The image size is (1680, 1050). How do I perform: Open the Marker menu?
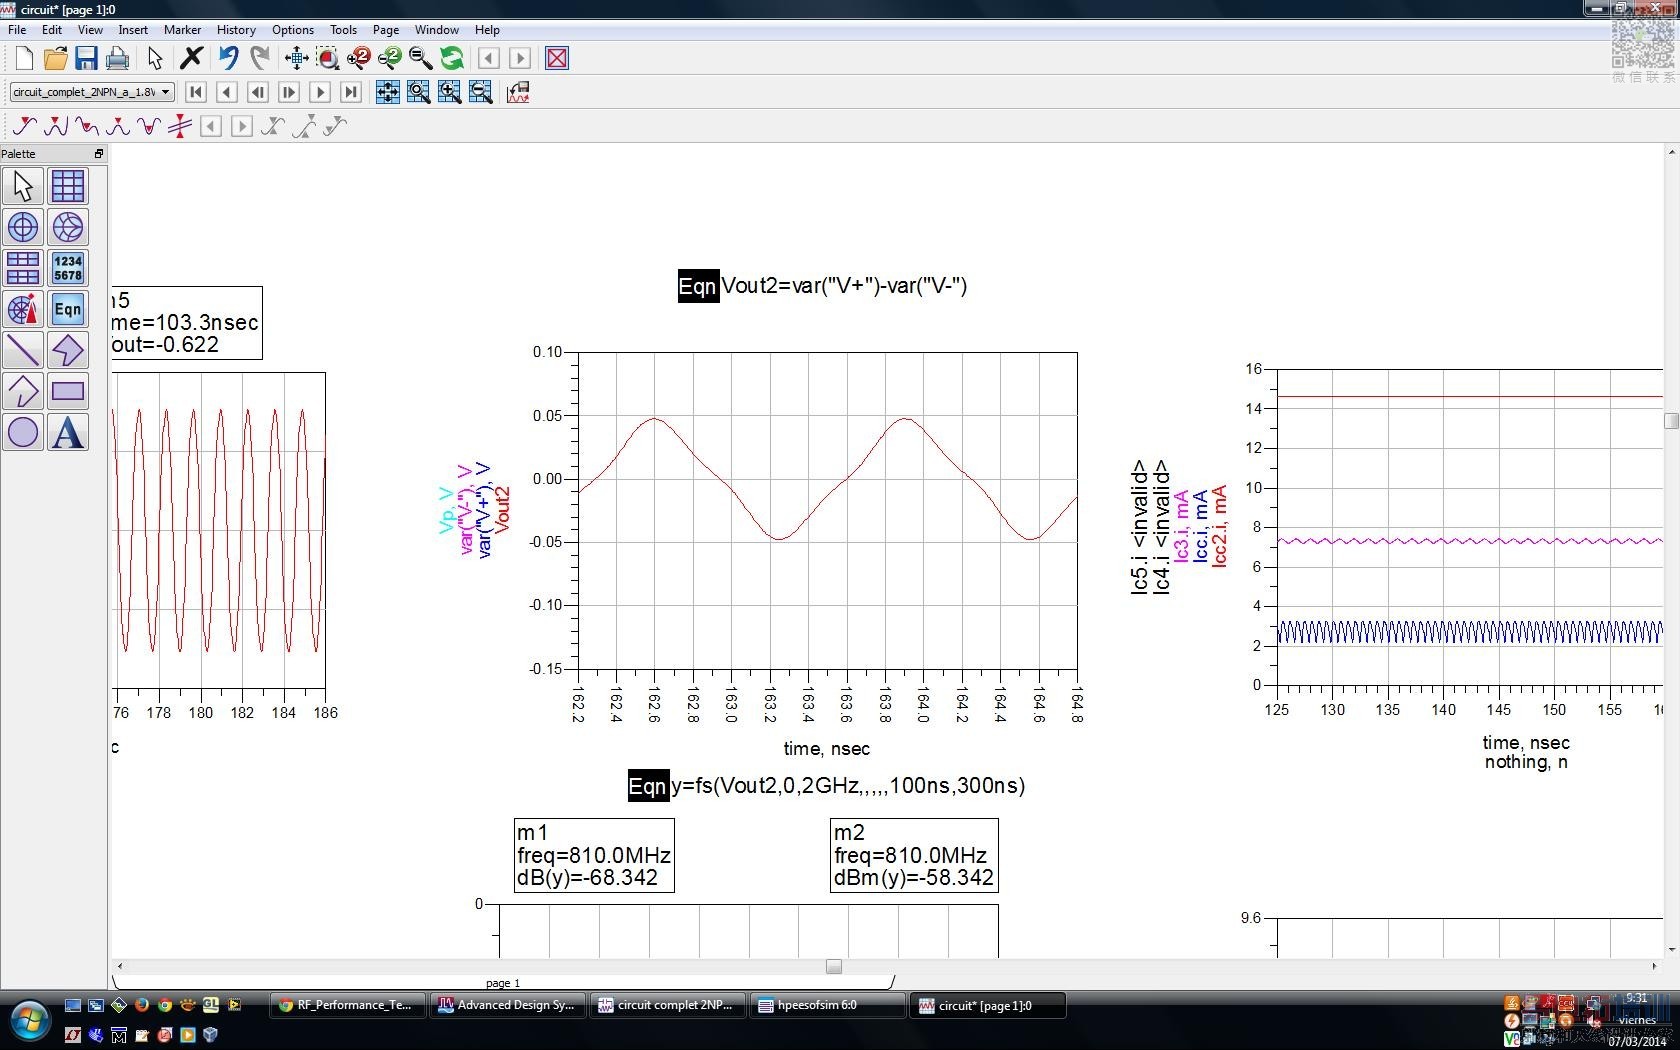(x=183, y=30)
